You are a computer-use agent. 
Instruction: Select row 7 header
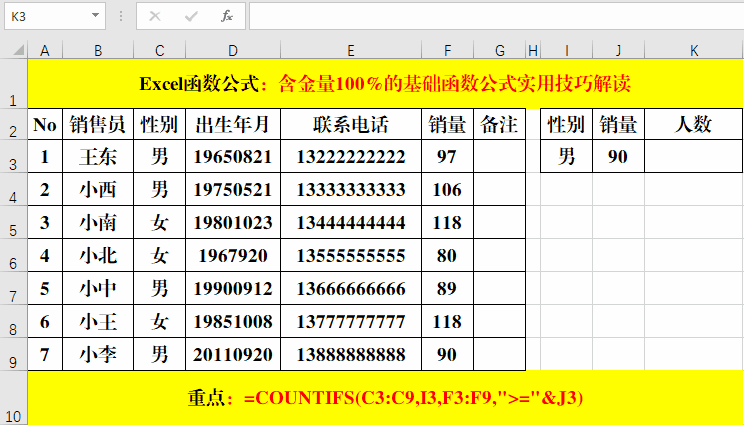tap(13, 288)
